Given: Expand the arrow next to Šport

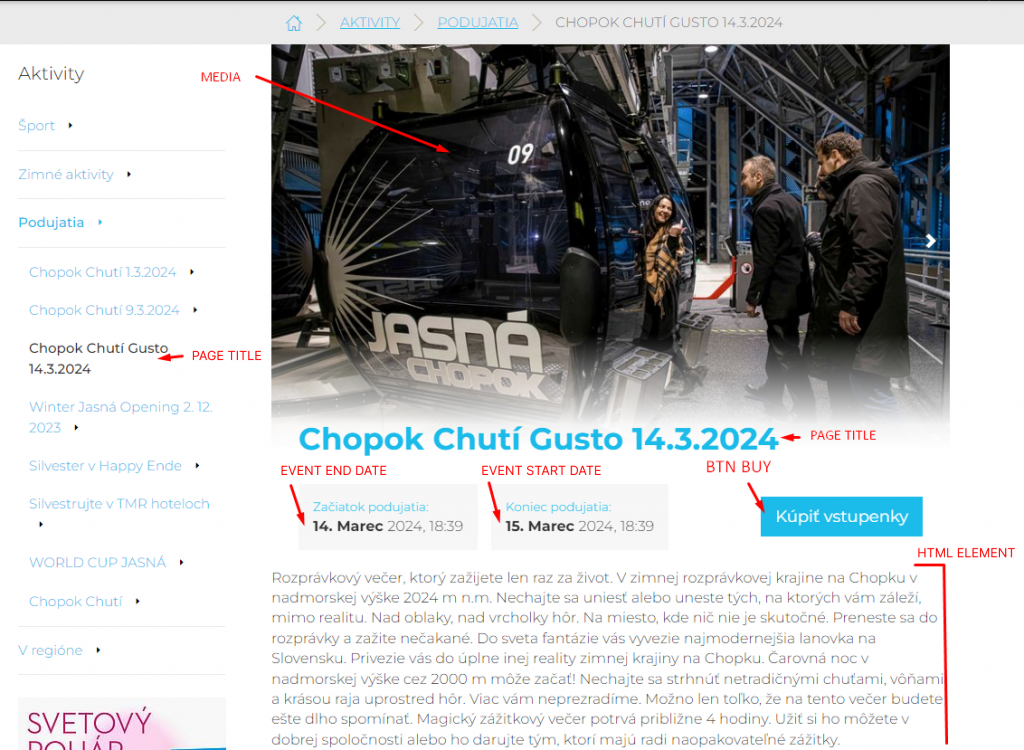Looking at the screenshot, I should (x=70, y=126).
